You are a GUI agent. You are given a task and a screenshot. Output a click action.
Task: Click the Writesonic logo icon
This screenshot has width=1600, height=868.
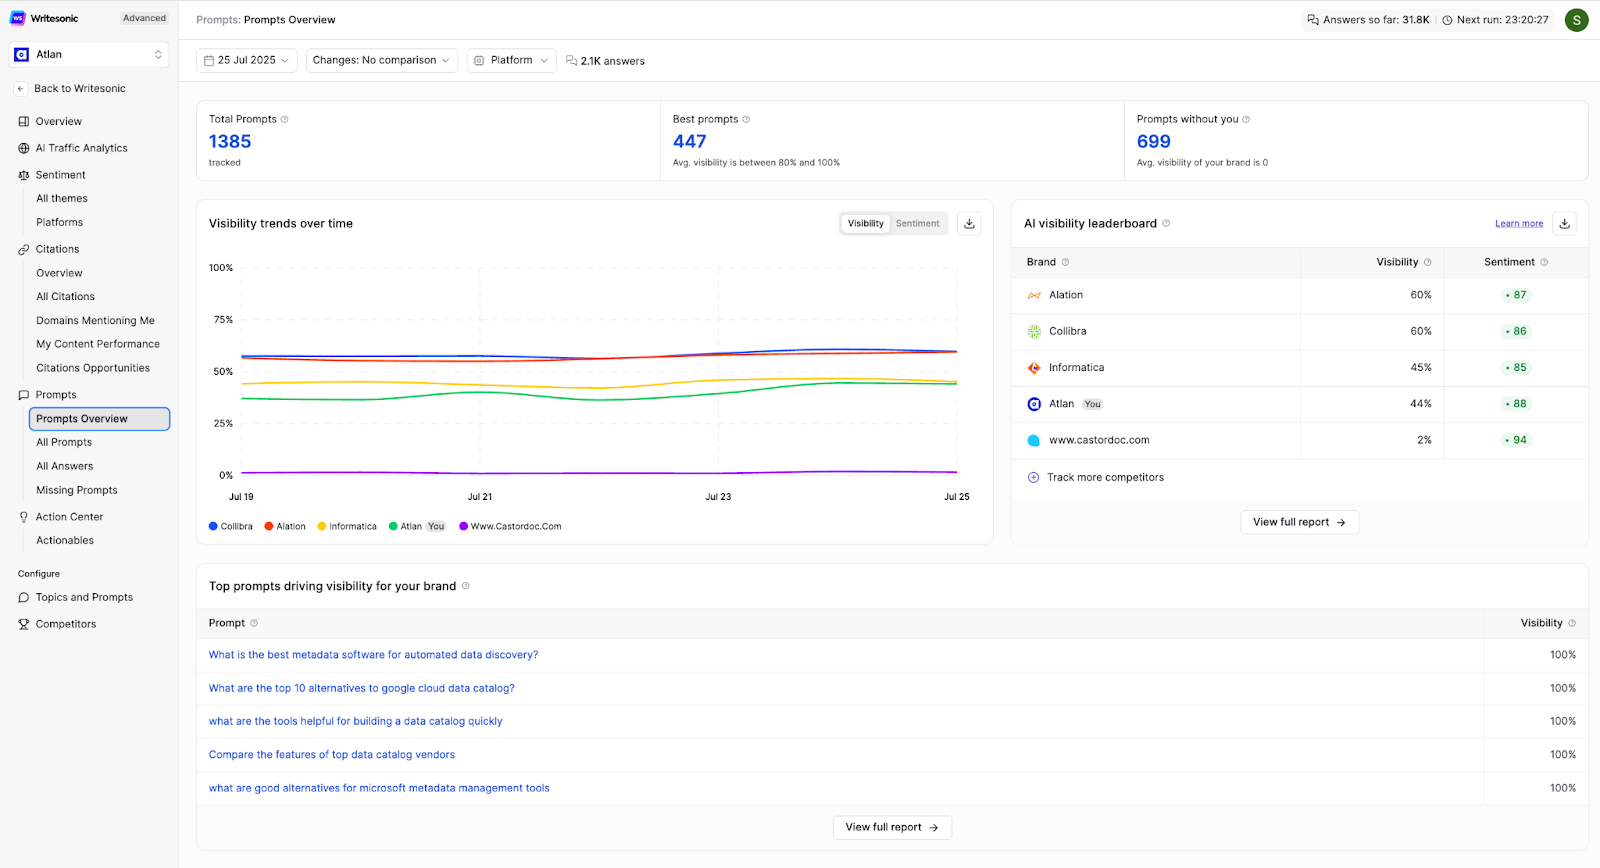tap(17, 18)
